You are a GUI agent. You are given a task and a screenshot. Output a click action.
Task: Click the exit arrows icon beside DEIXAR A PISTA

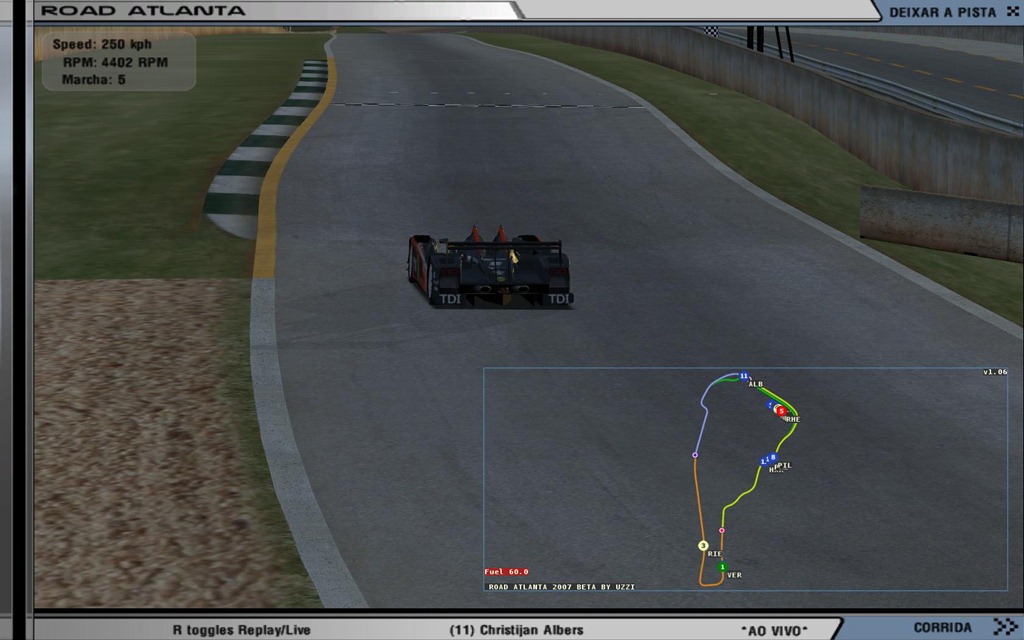click(1013, 12)
